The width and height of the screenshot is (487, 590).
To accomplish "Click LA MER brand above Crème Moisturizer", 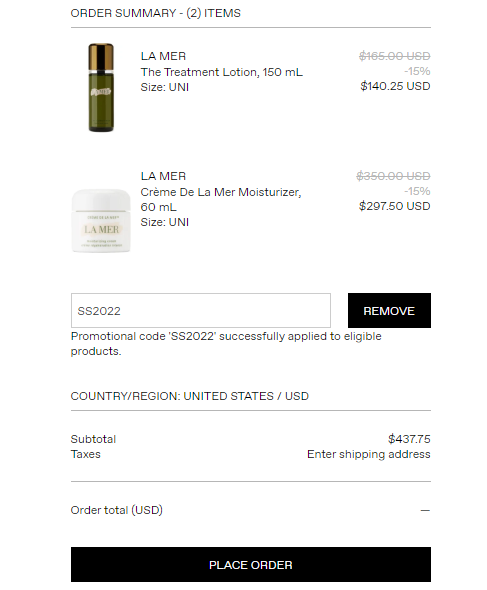I will coord(163,176).
